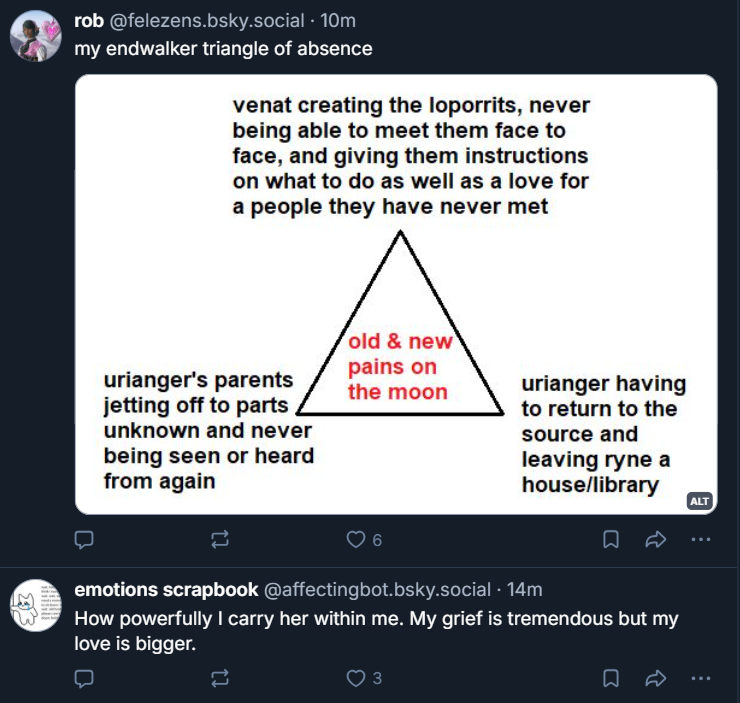Image resolution: width=740 pixels, height=703 pixels.
Task: Repost rob's endwalker triangle post
Action: pos(220,540)
